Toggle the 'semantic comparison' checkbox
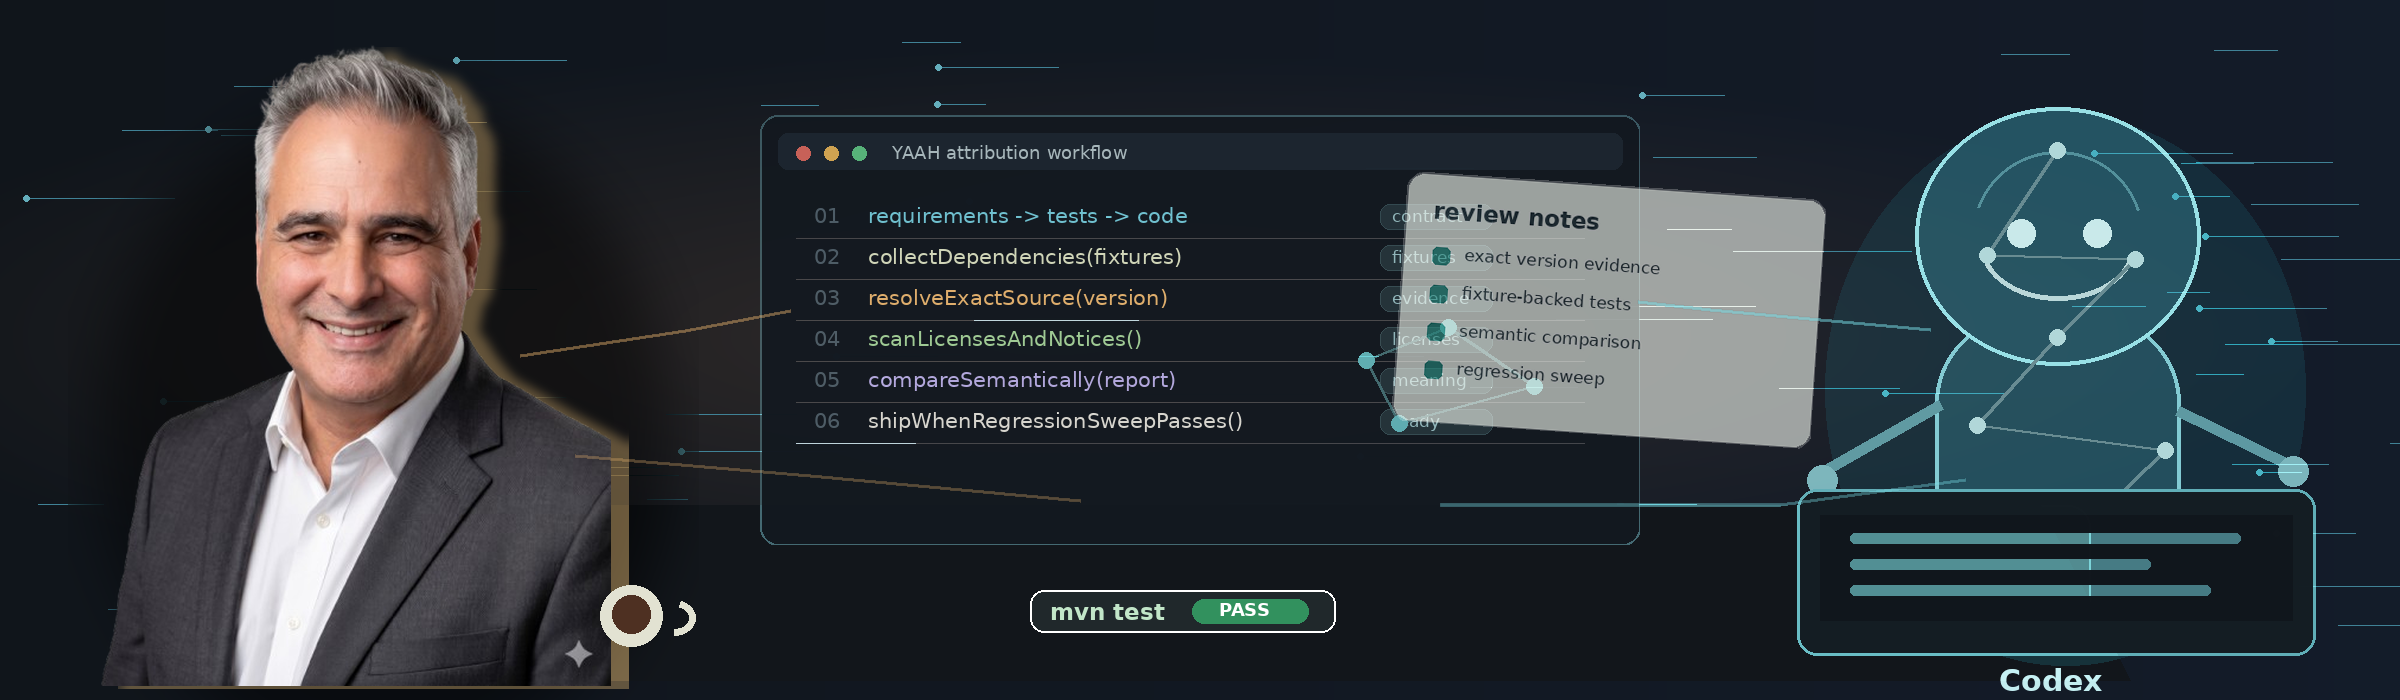2400x700 pixels. (1436, 331)
